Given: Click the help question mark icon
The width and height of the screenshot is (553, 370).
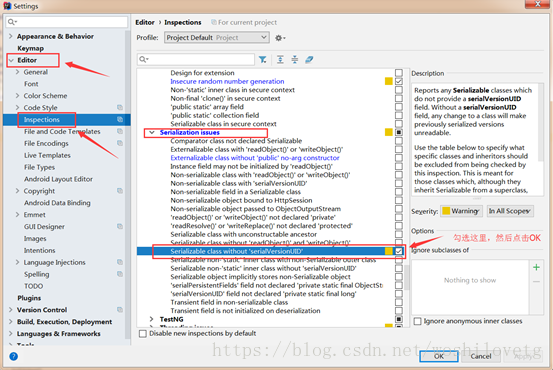Looking at the screenshot, I should [x=13, y=356].
